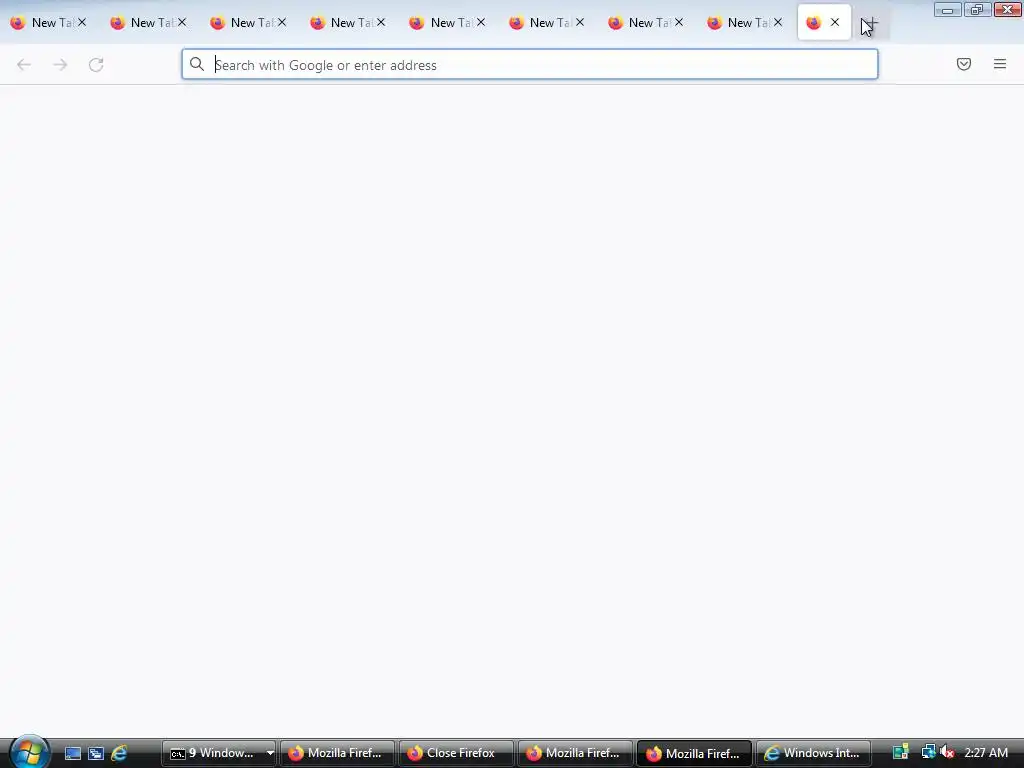1024x768 pixels.
Task: Click the Back navigation arrow
Action: click(24, 65)
